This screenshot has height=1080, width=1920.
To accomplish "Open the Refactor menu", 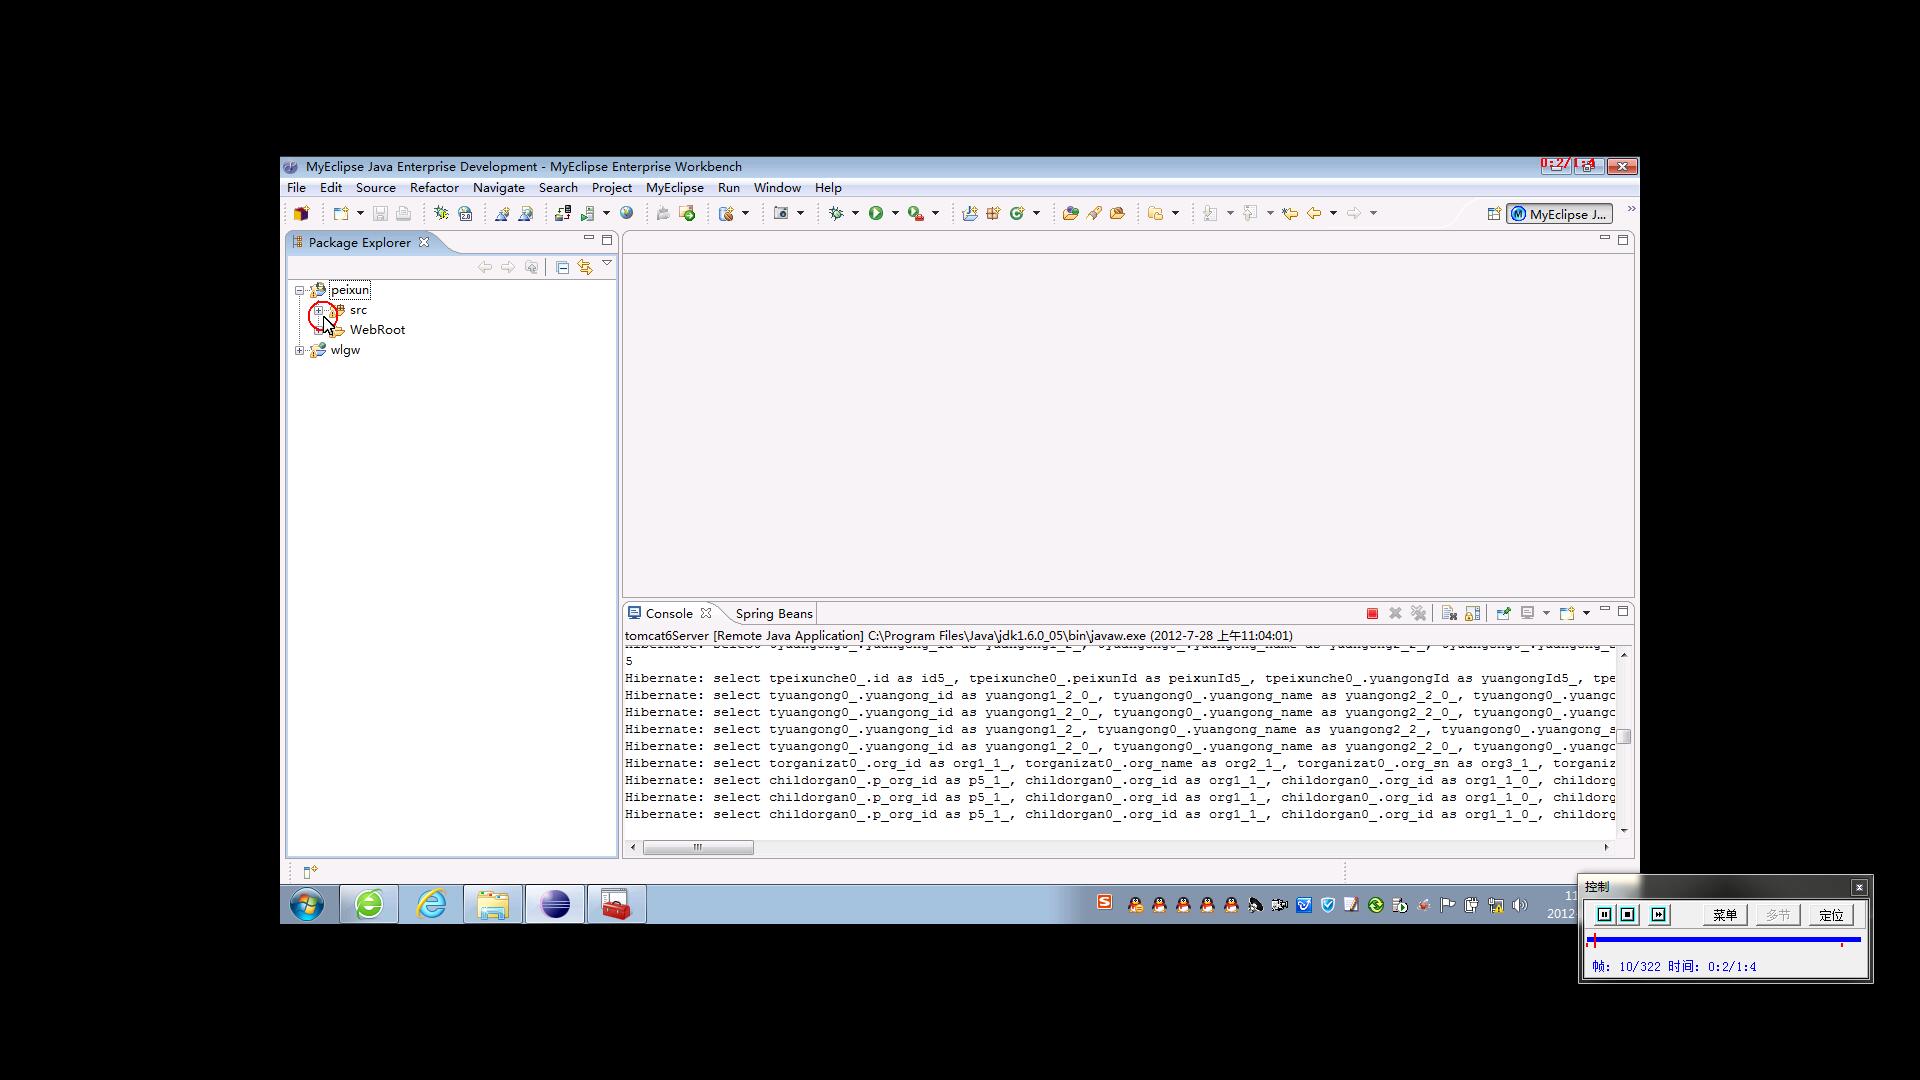I will [434, 188].
